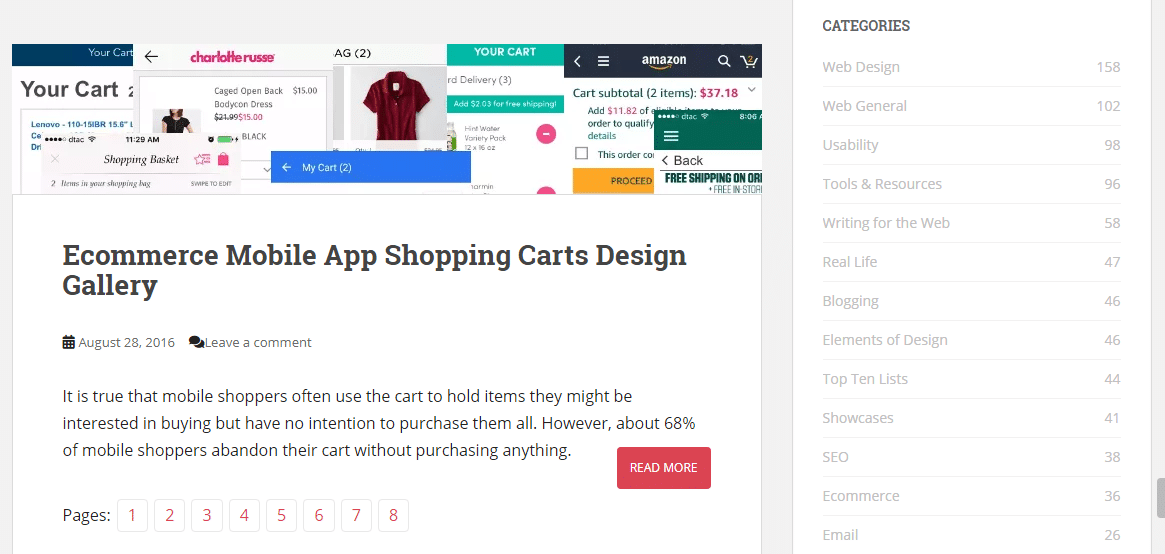Screen dimensions: 1165x554
Task: Go to page 2 of the article
Action: (170, 516)
